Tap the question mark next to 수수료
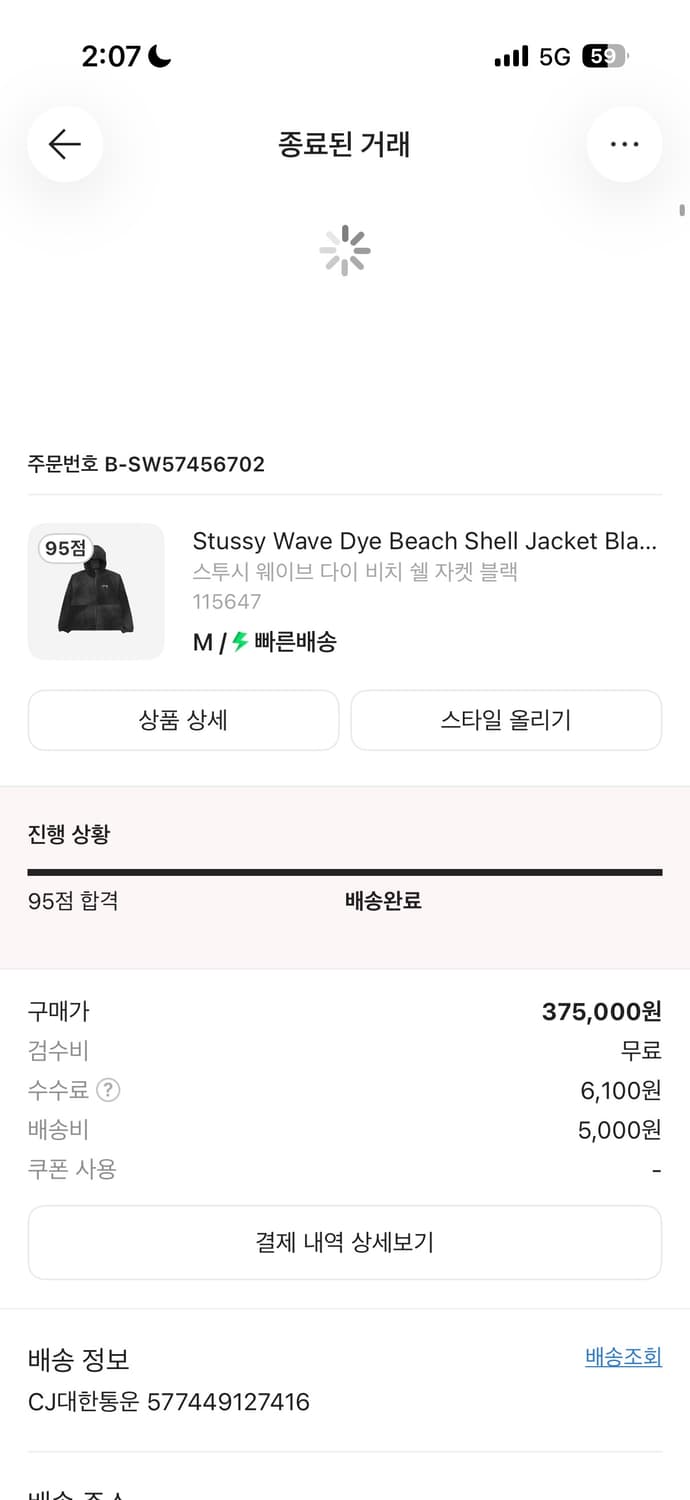 pyautogui.click(x=109, y=1090)
